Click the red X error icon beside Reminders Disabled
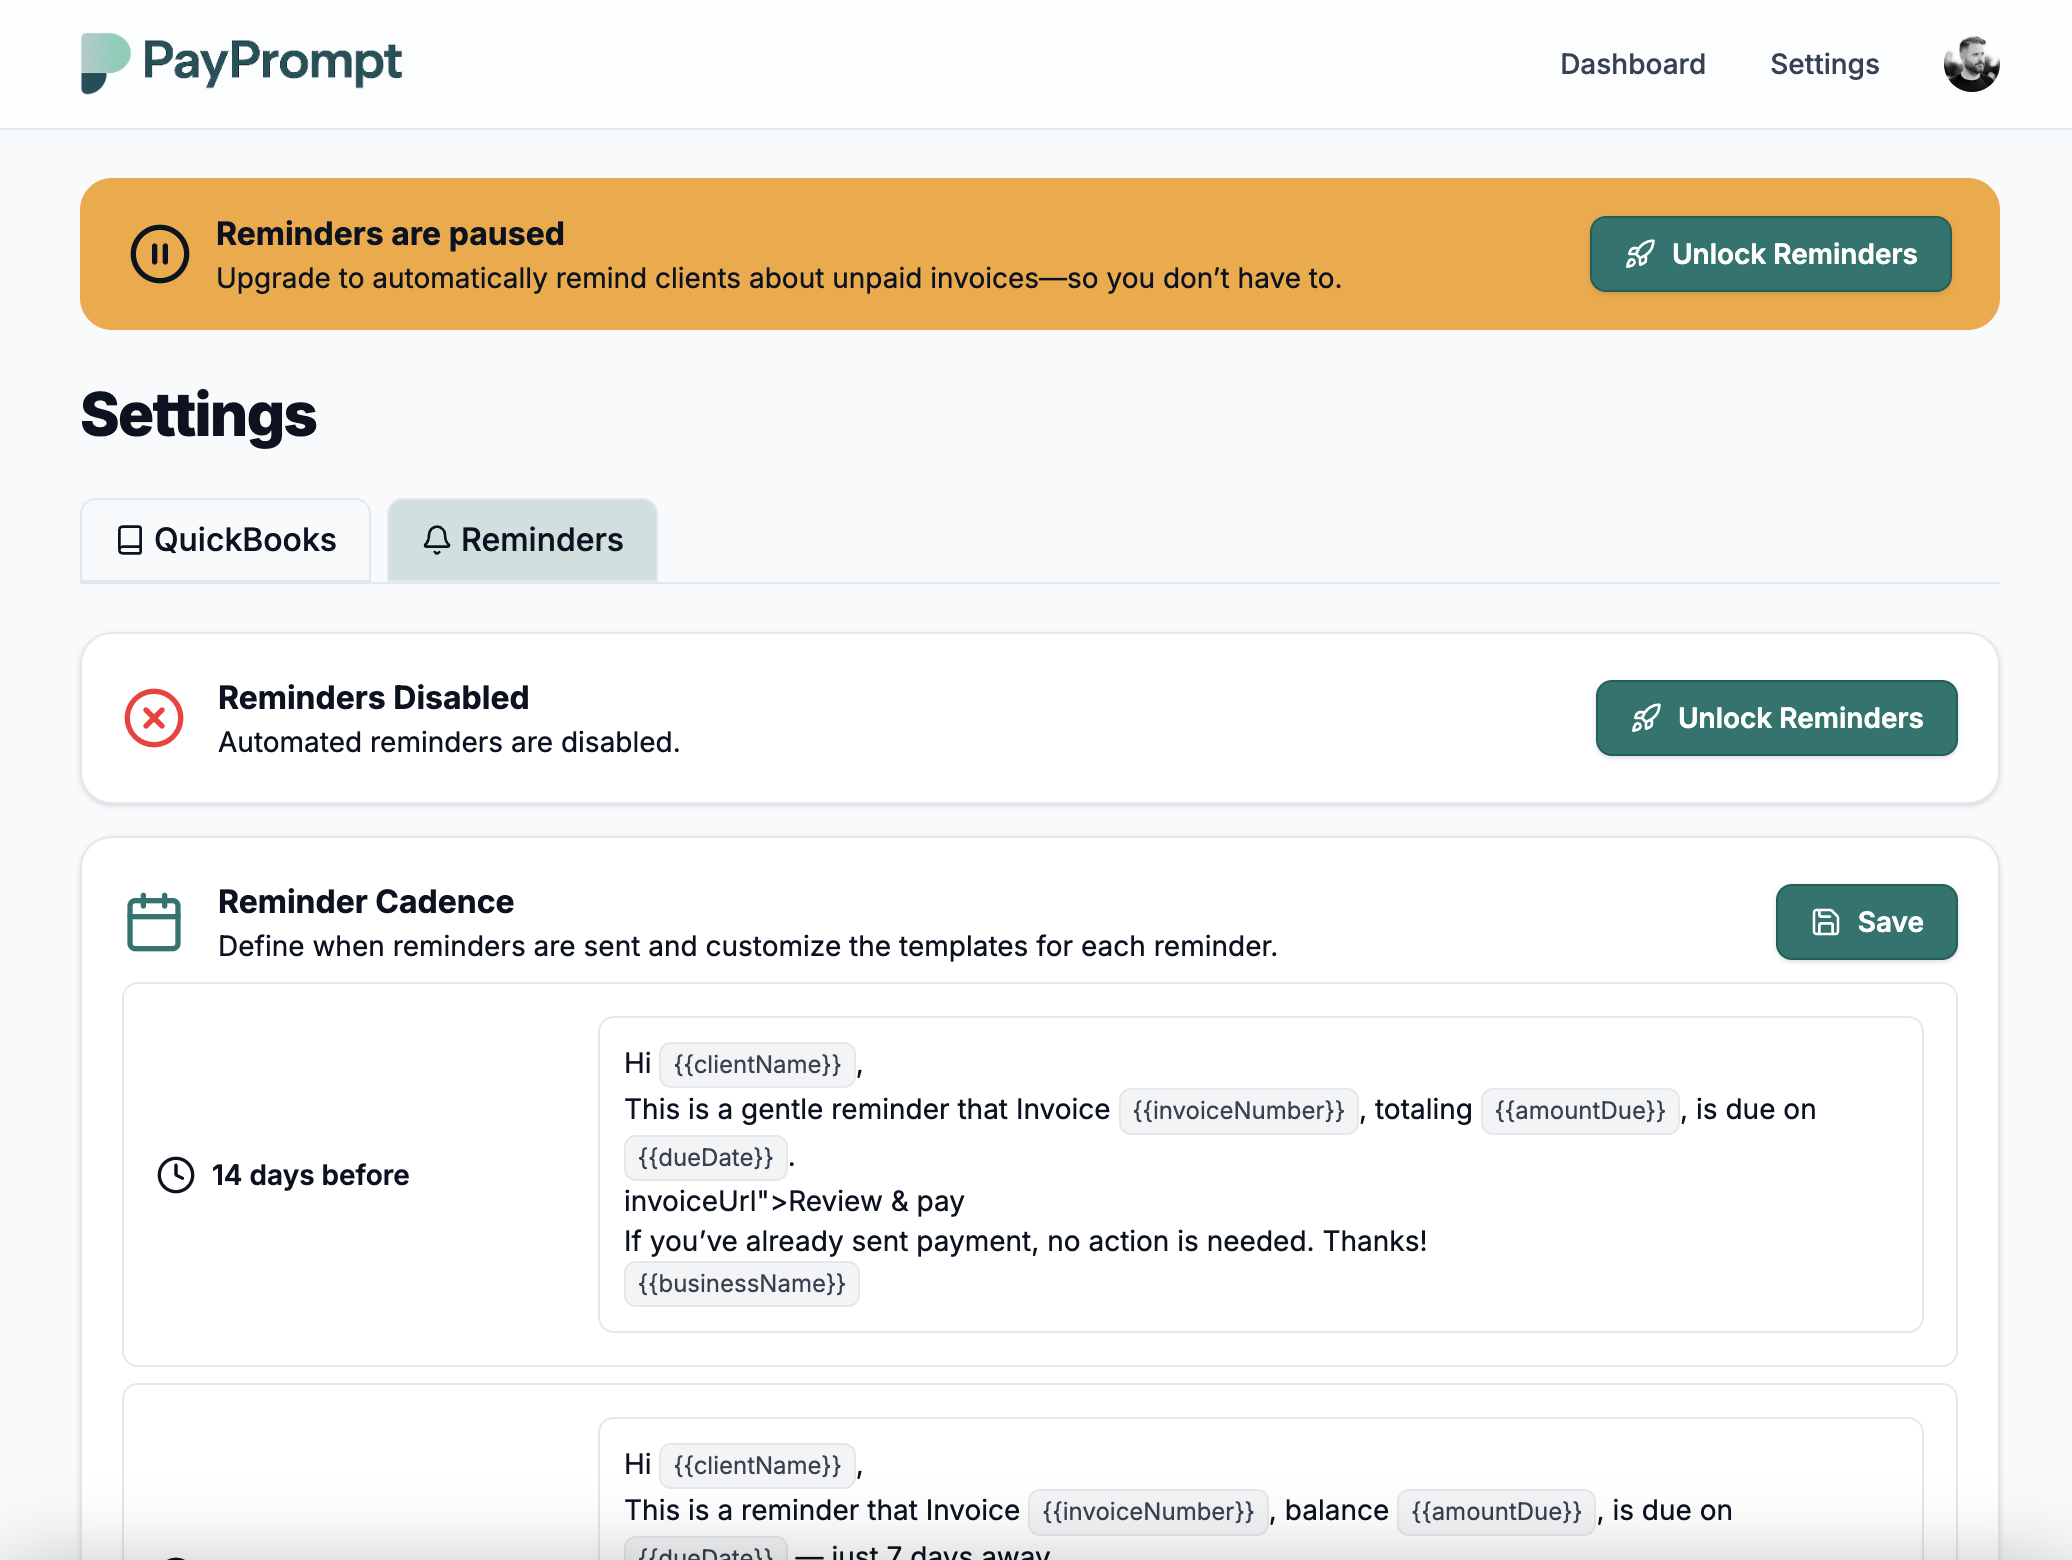This screenshot has width=2072, height=1560. (154, 718)
